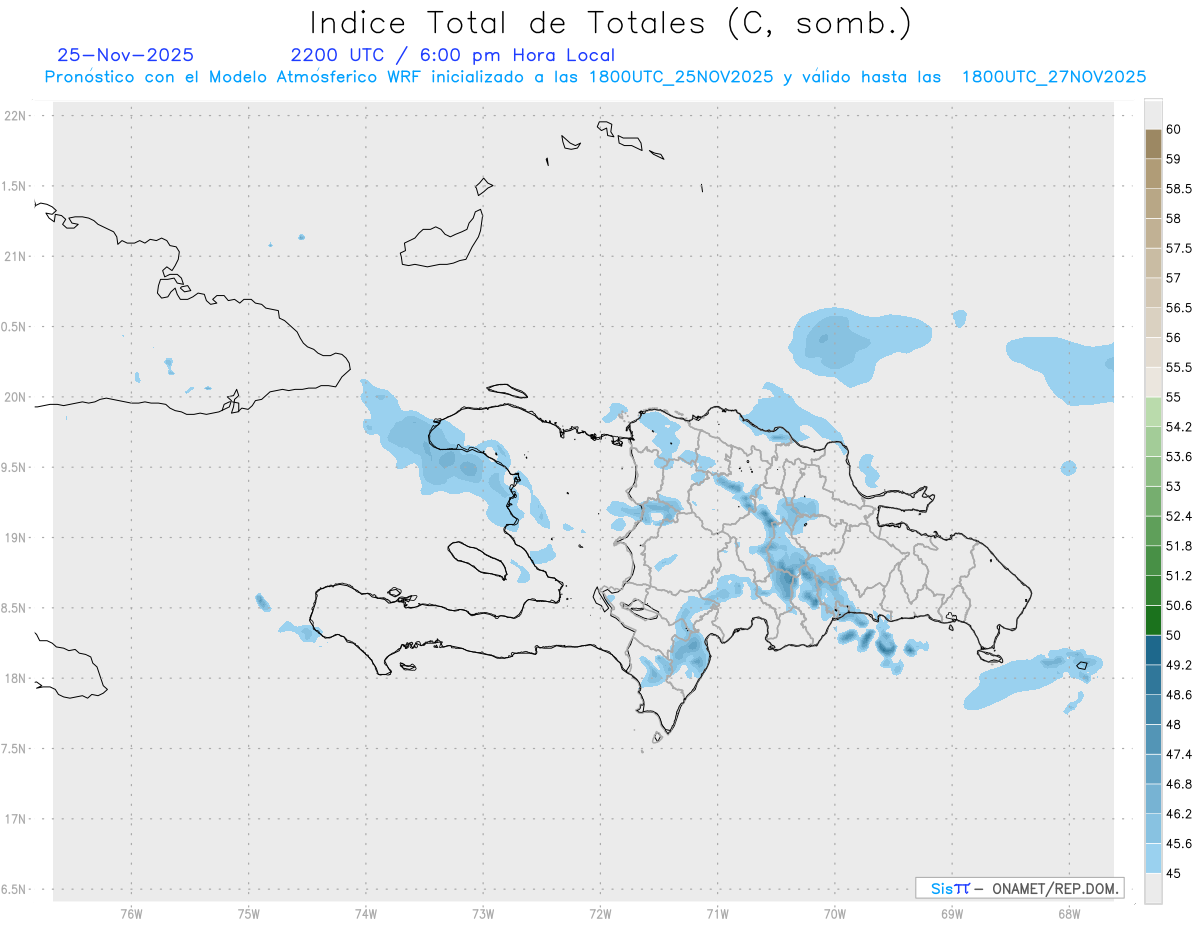Select the legend band between 58.5 and 59
The image size is (1200, 927).
[x=1153, y=174]
